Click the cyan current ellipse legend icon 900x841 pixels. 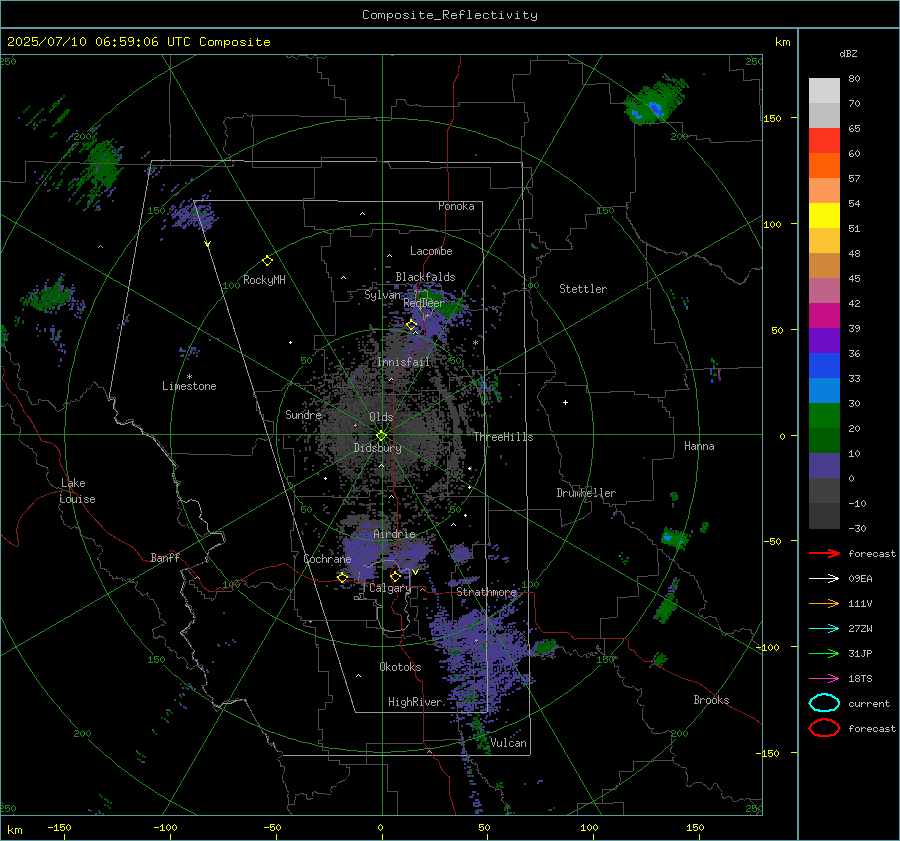pos(824,703)
